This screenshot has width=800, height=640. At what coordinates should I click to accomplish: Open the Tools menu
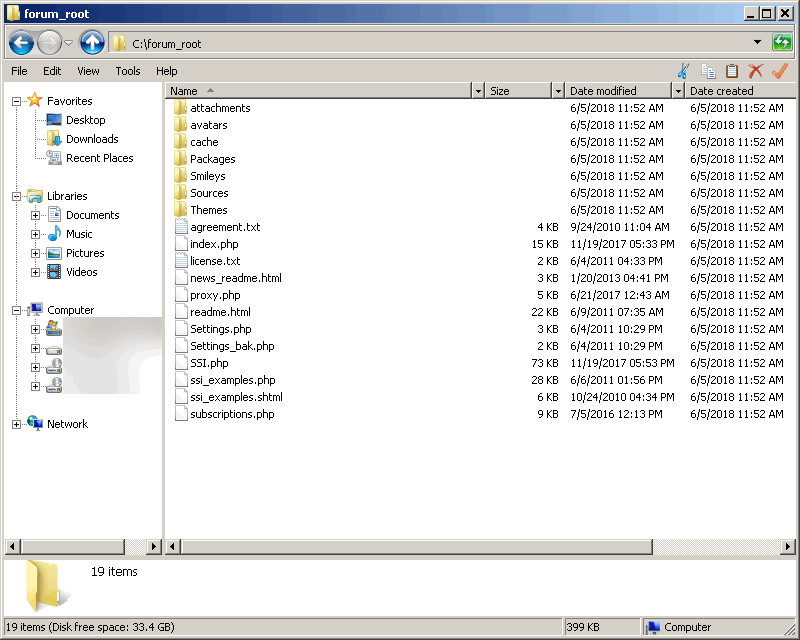128,71
